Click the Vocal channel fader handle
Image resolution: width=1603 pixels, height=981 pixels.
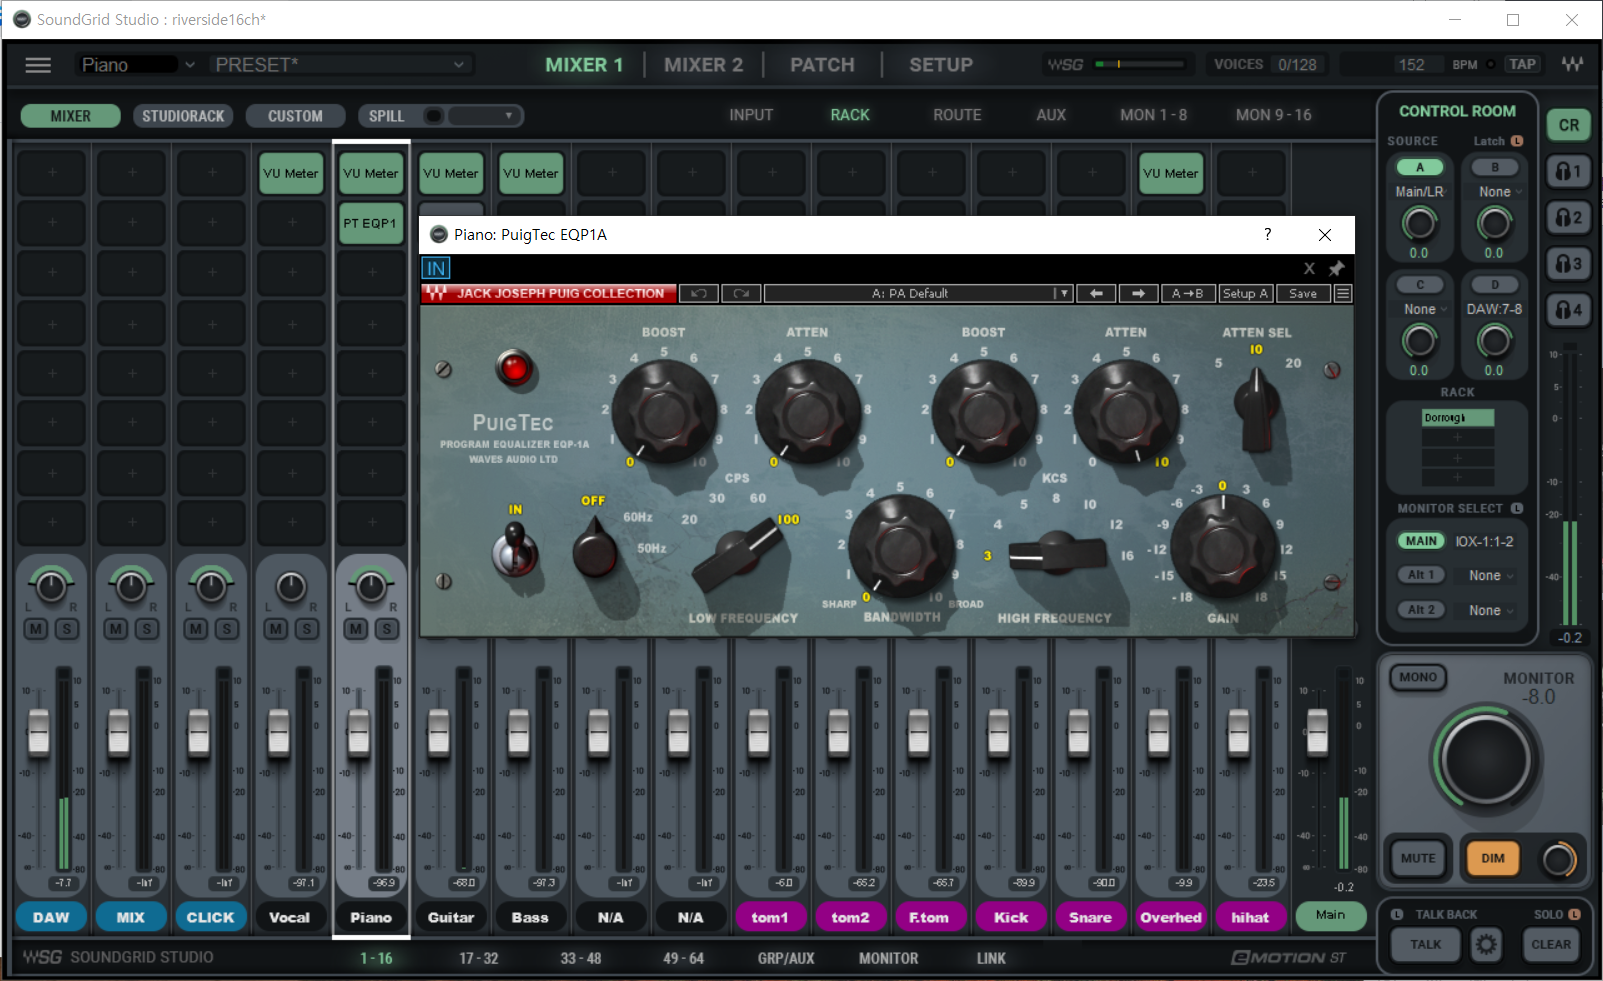(x=278, y=731)
